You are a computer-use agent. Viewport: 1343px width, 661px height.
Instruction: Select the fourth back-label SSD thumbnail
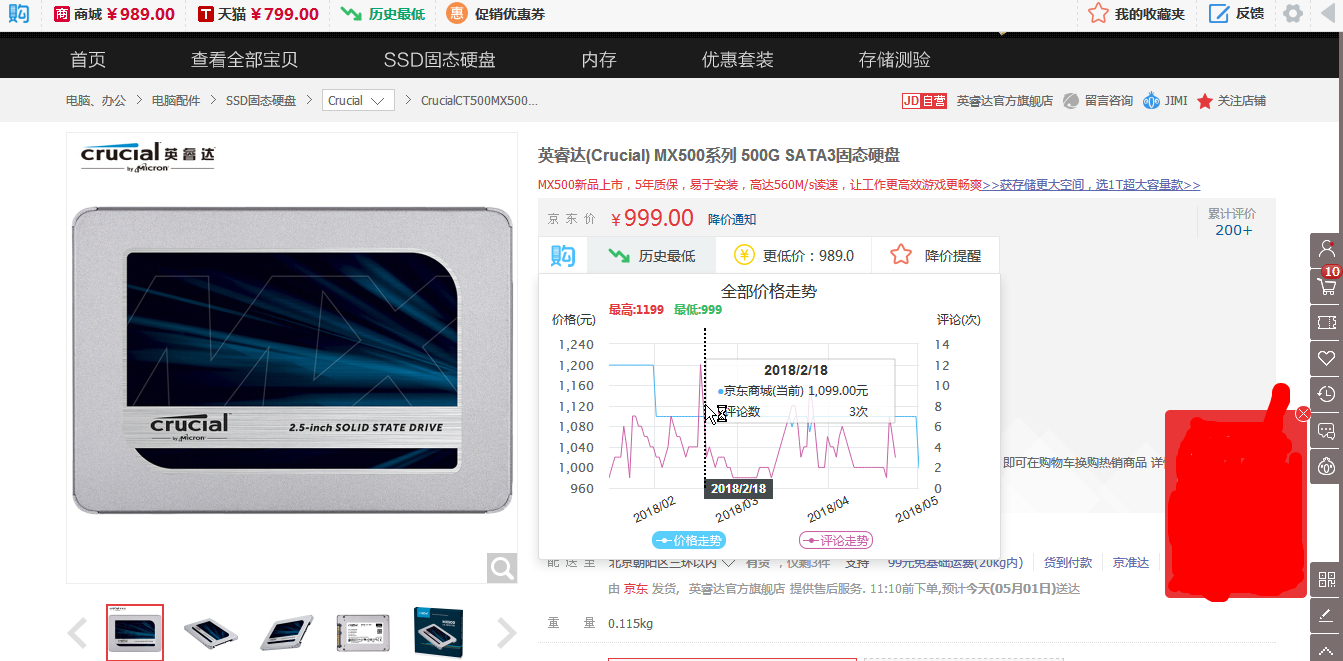coord(363,633)
